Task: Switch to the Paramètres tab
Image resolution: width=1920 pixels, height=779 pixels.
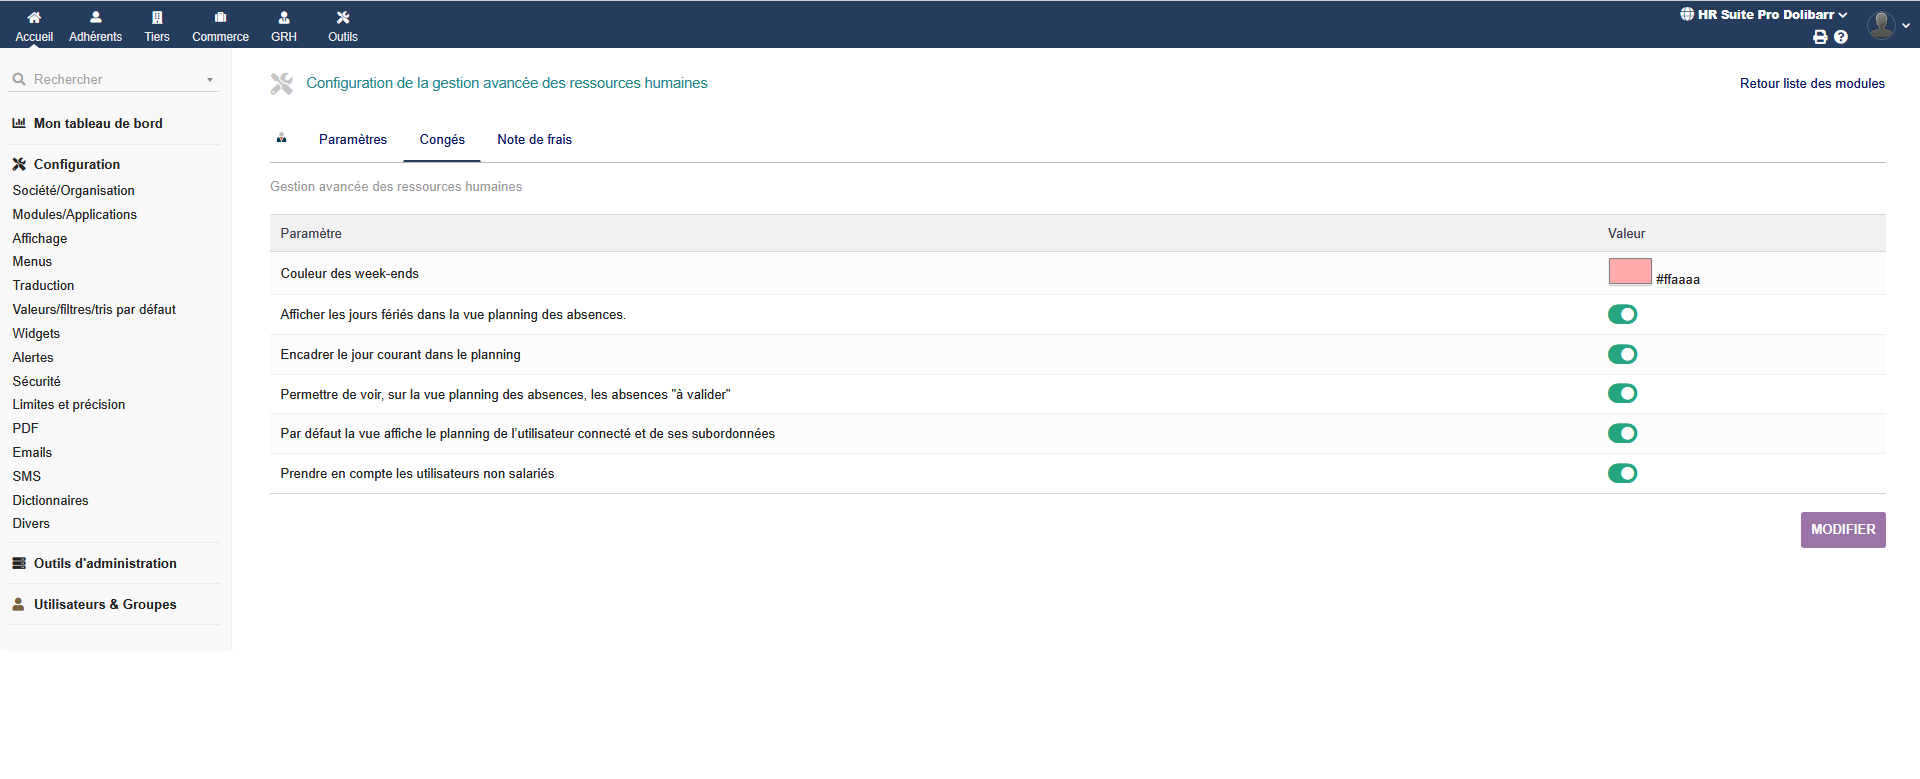Action: [352, 140]
